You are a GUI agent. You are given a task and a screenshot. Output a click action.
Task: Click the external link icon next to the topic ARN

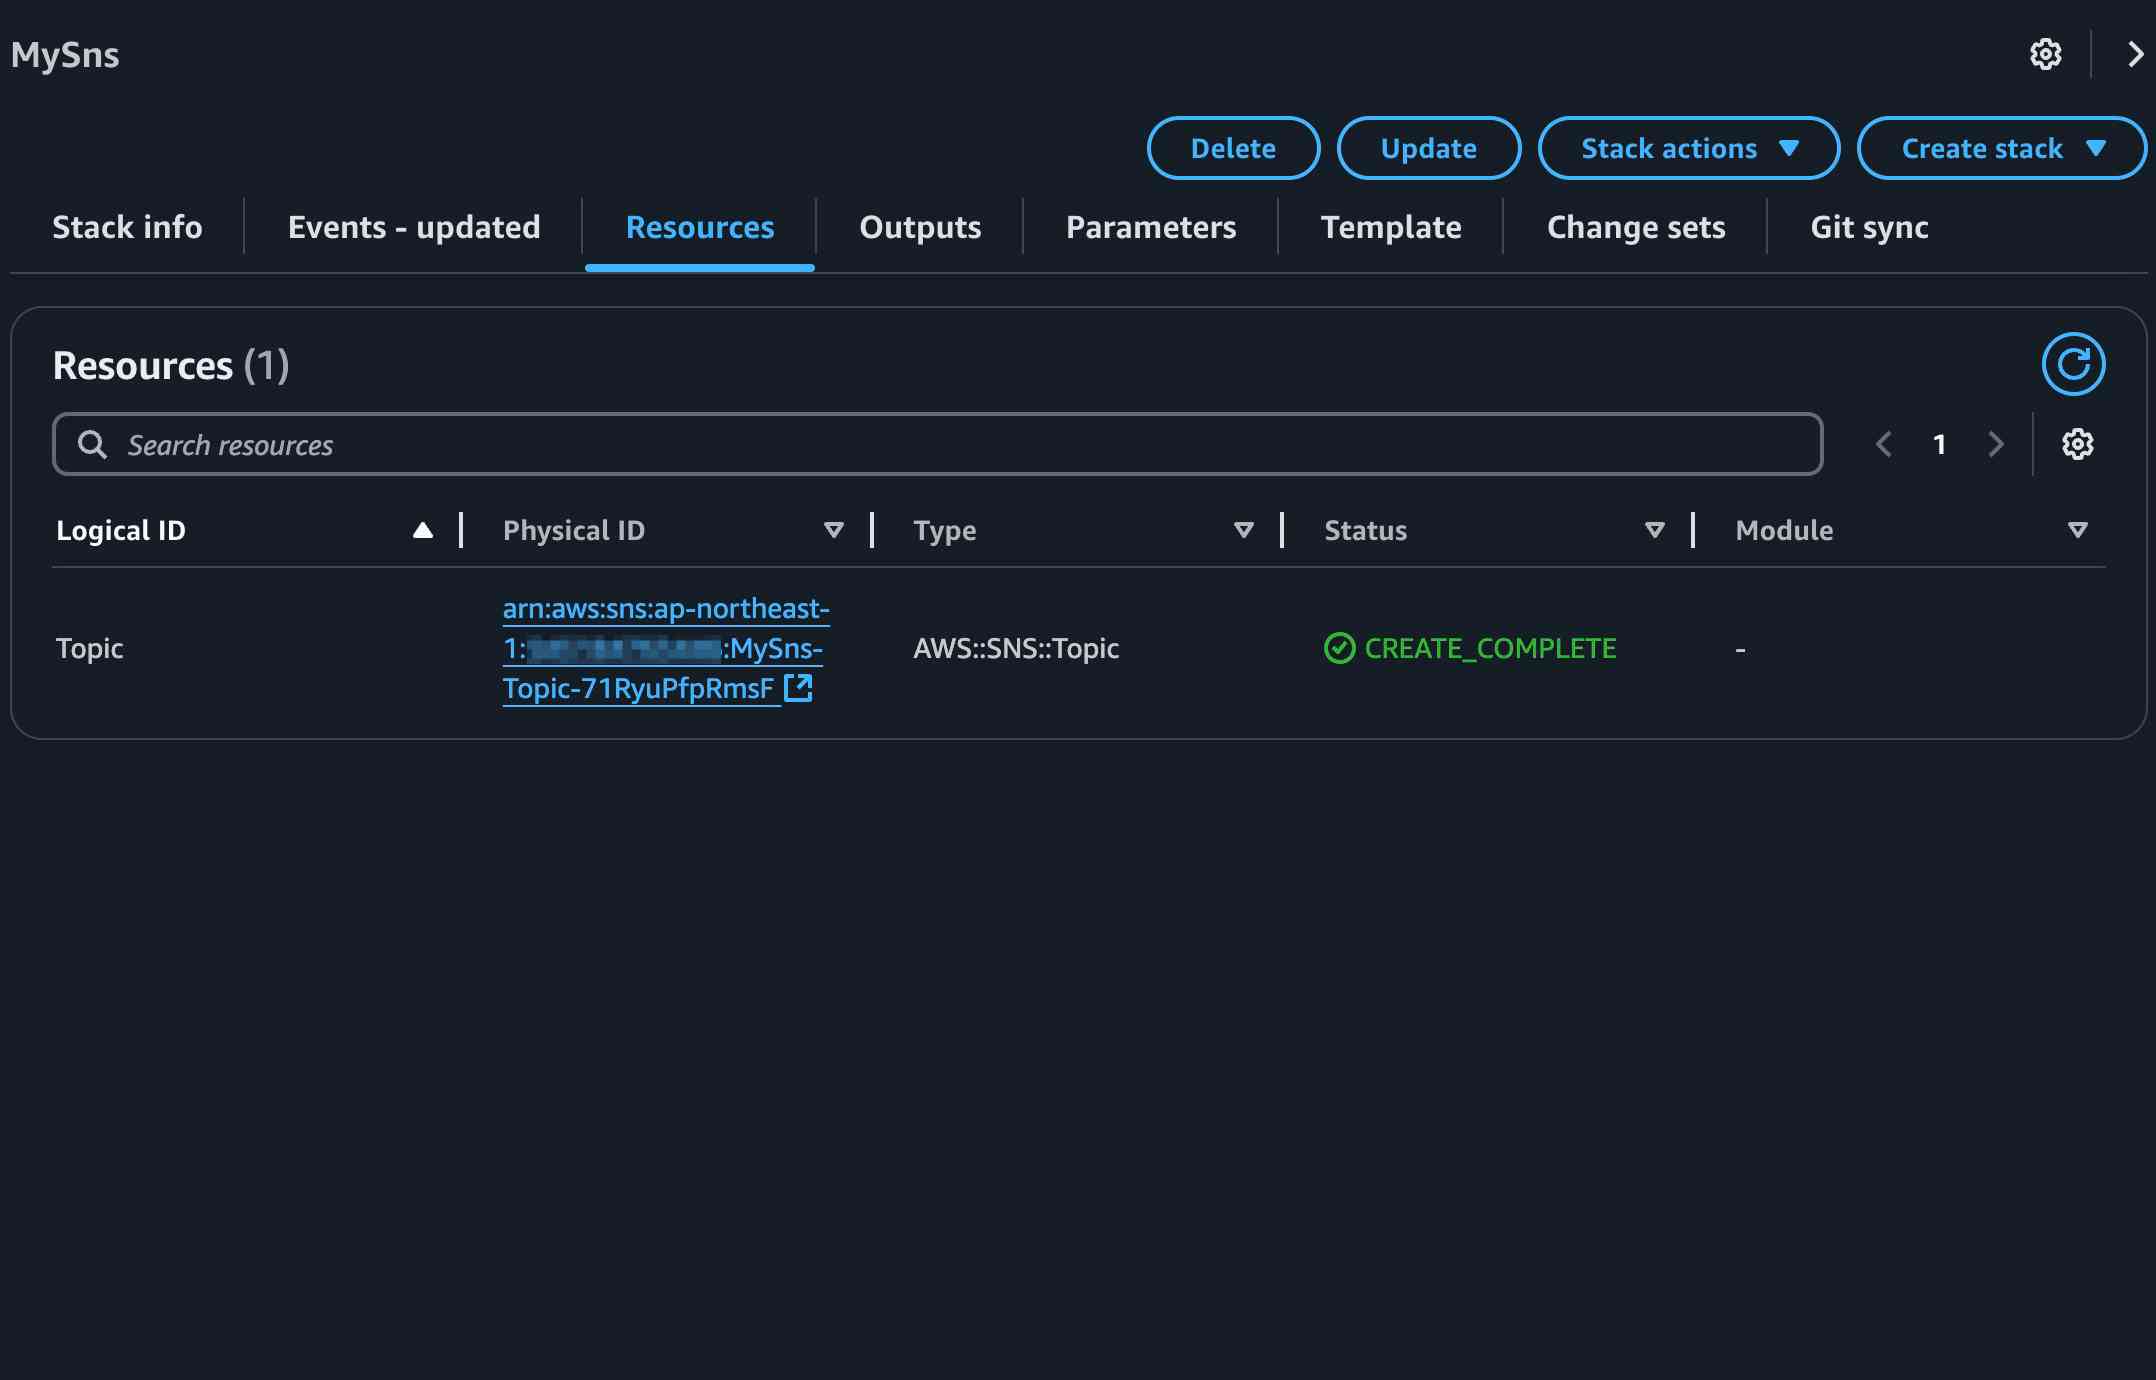click(x=798, y=688)
